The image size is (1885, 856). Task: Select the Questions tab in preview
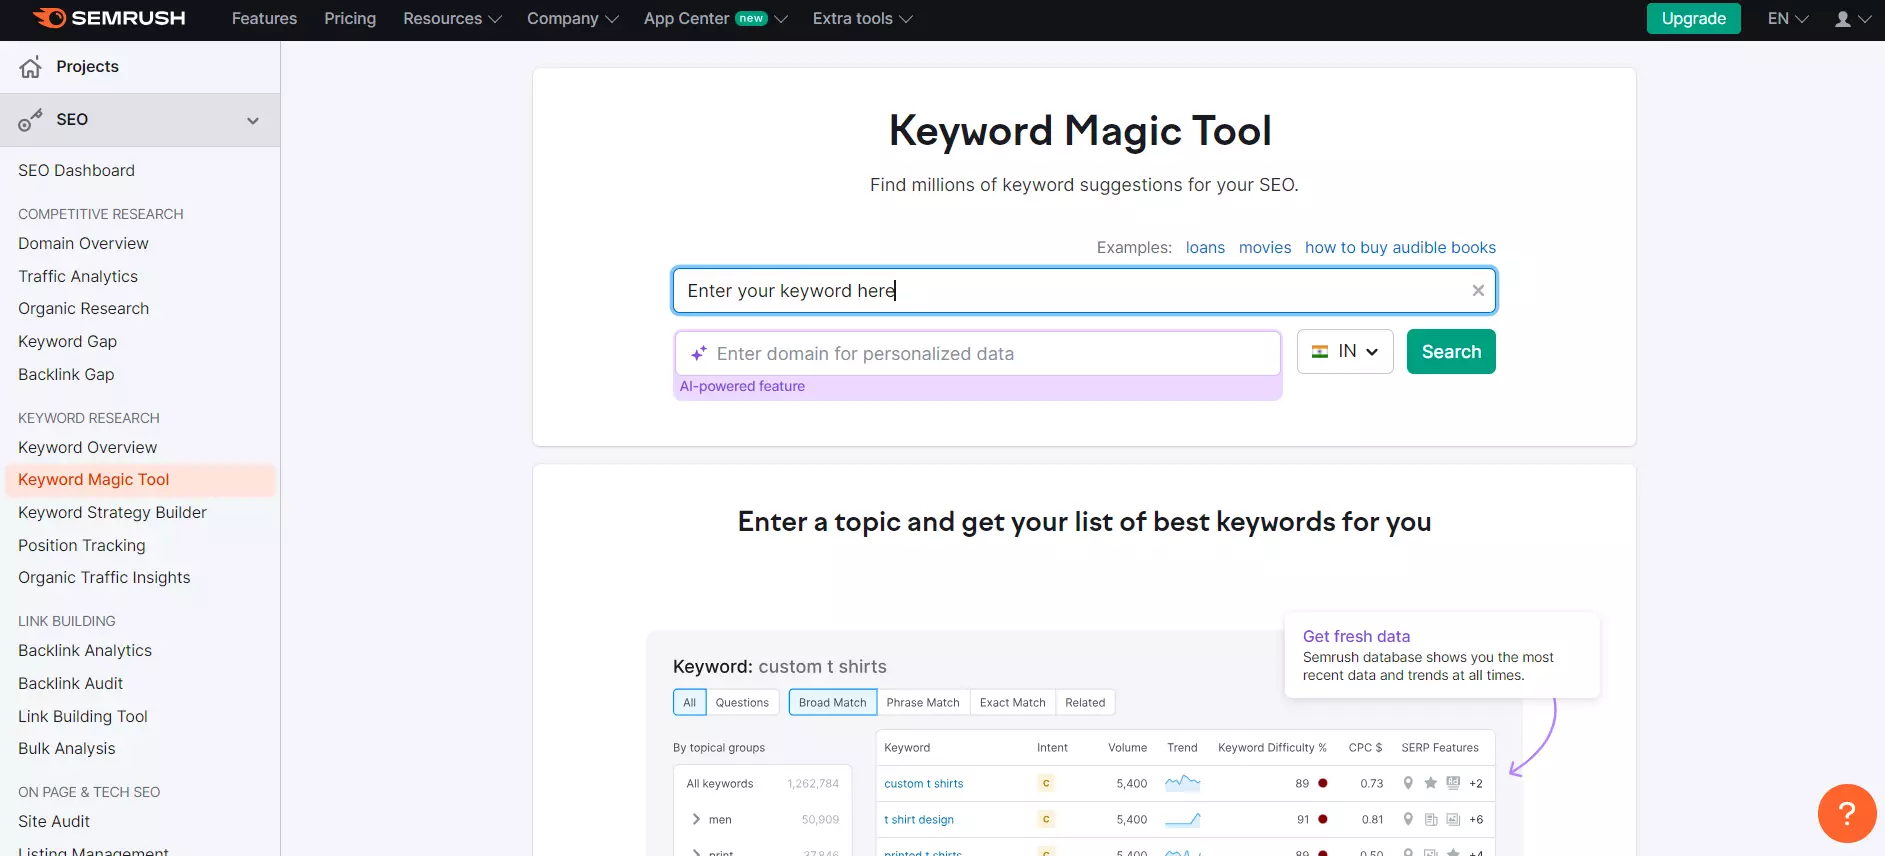click(742, 703)
